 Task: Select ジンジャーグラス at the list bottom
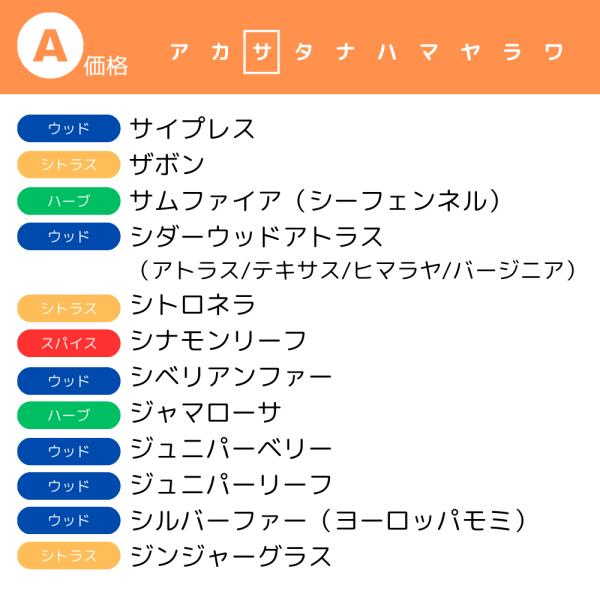click(231, 556)
